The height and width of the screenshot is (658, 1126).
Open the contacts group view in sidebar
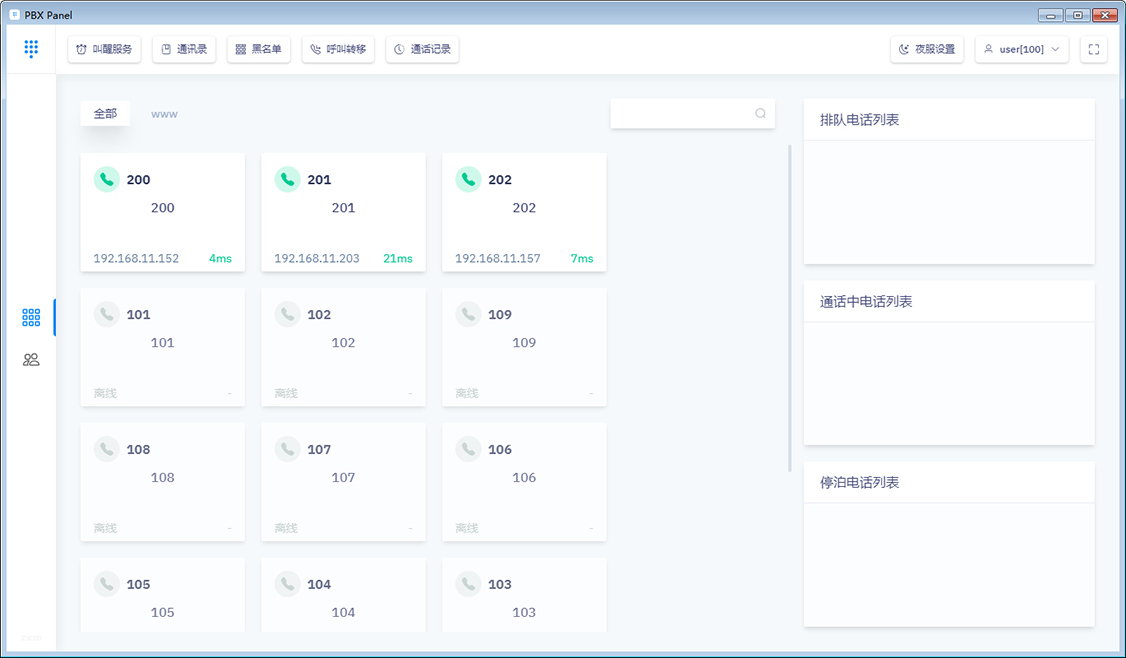point(31,360)
